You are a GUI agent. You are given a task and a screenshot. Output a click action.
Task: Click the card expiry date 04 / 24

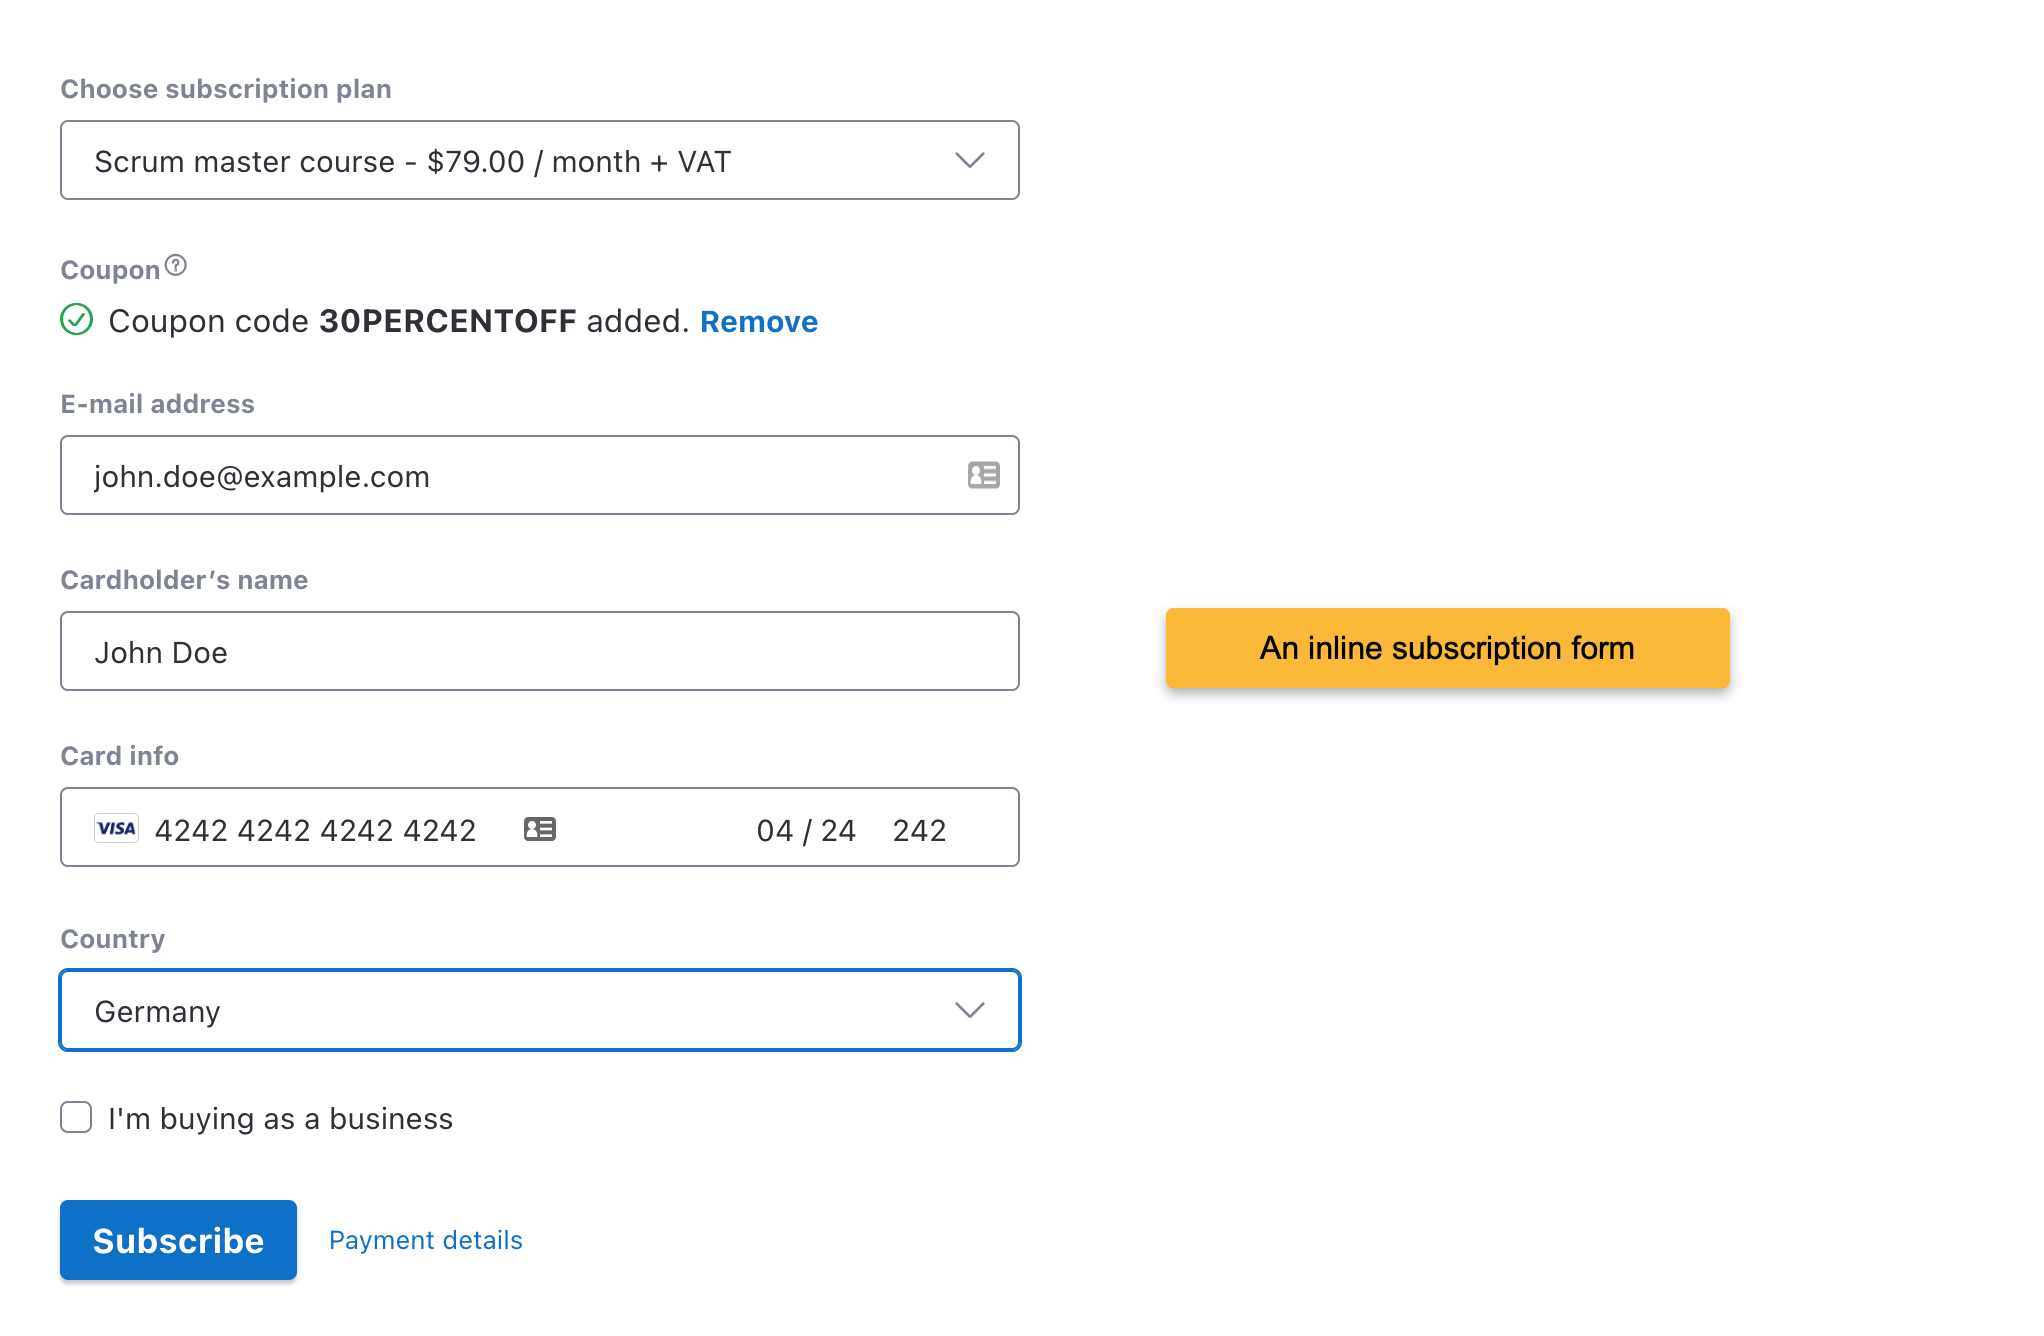[806, 830]
